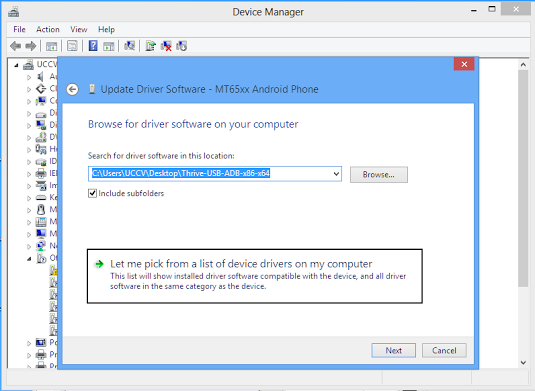535x391 pixels.
Task: Minimize the Device Manager window
Action: pyautogui.click(x=474, y=11)
